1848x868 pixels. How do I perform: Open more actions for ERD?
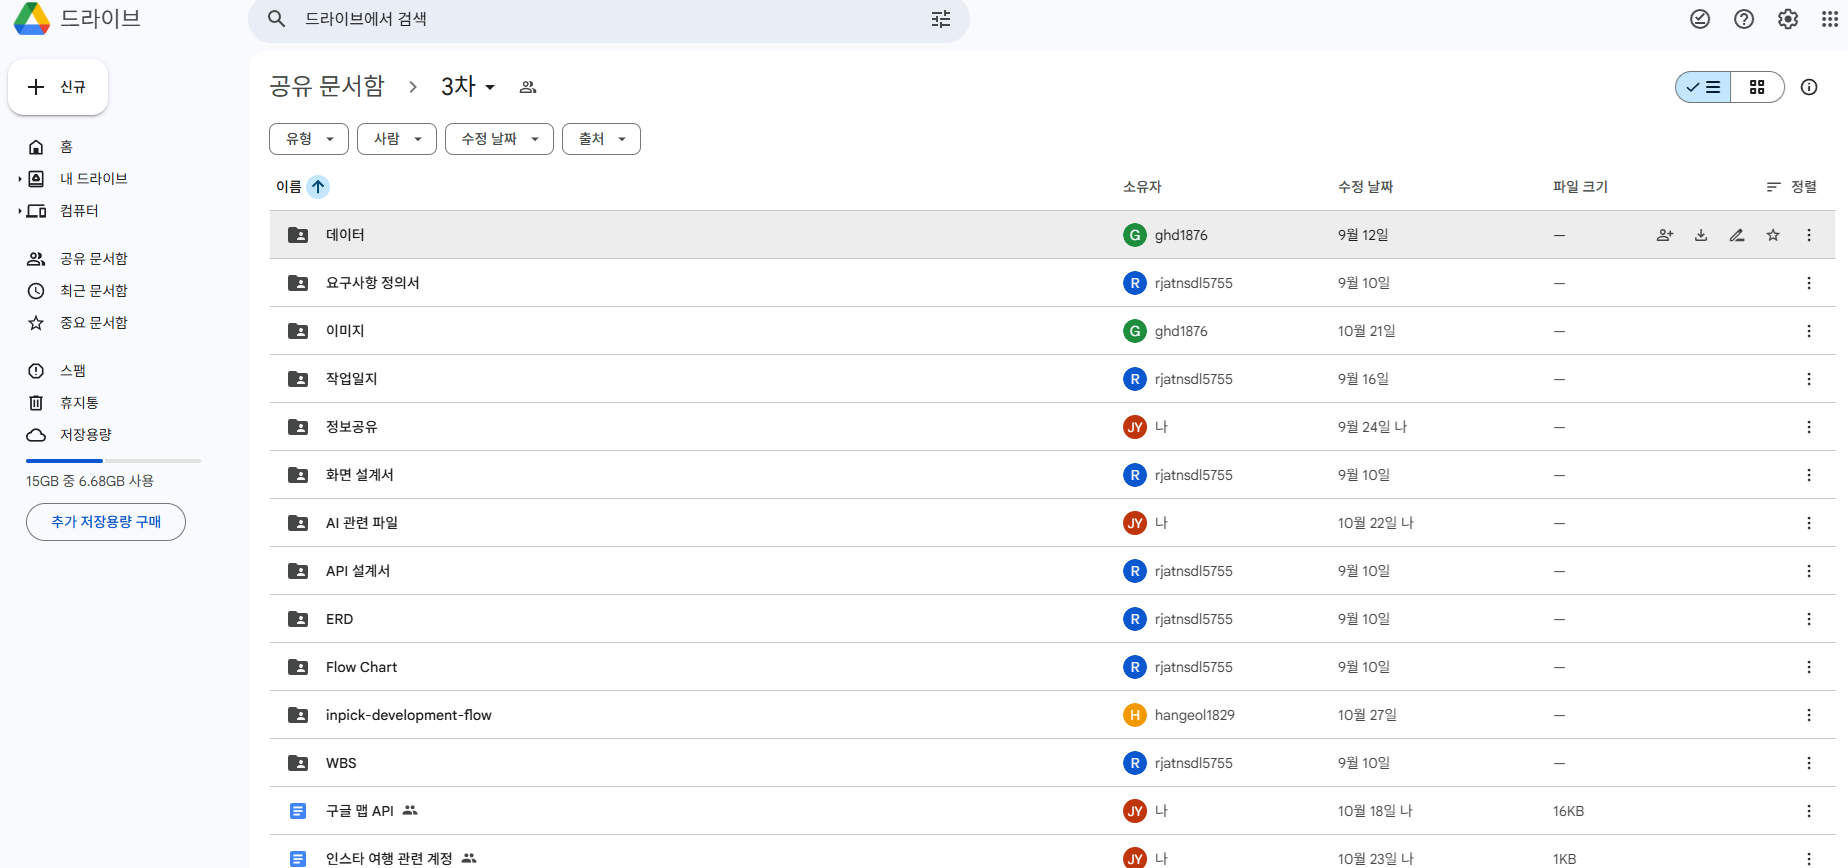click(x=1809, y=619)
